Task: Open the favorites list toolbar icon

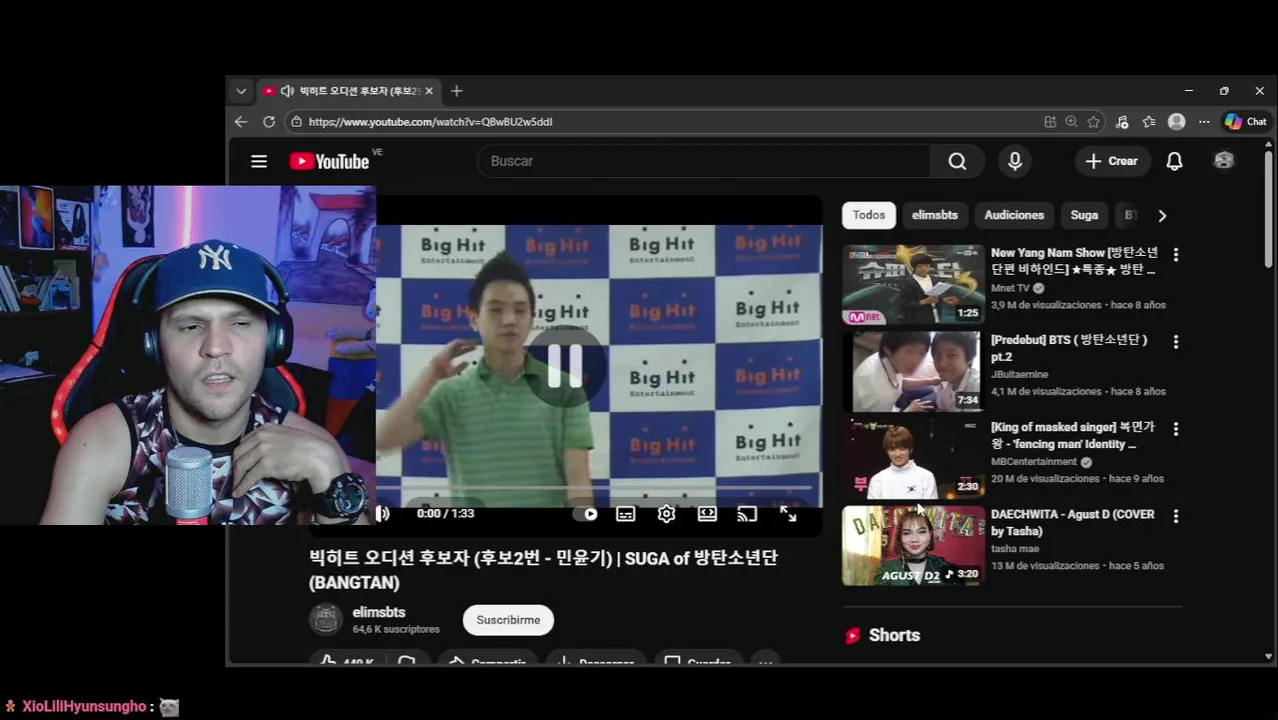Action: coord(1149,122)
